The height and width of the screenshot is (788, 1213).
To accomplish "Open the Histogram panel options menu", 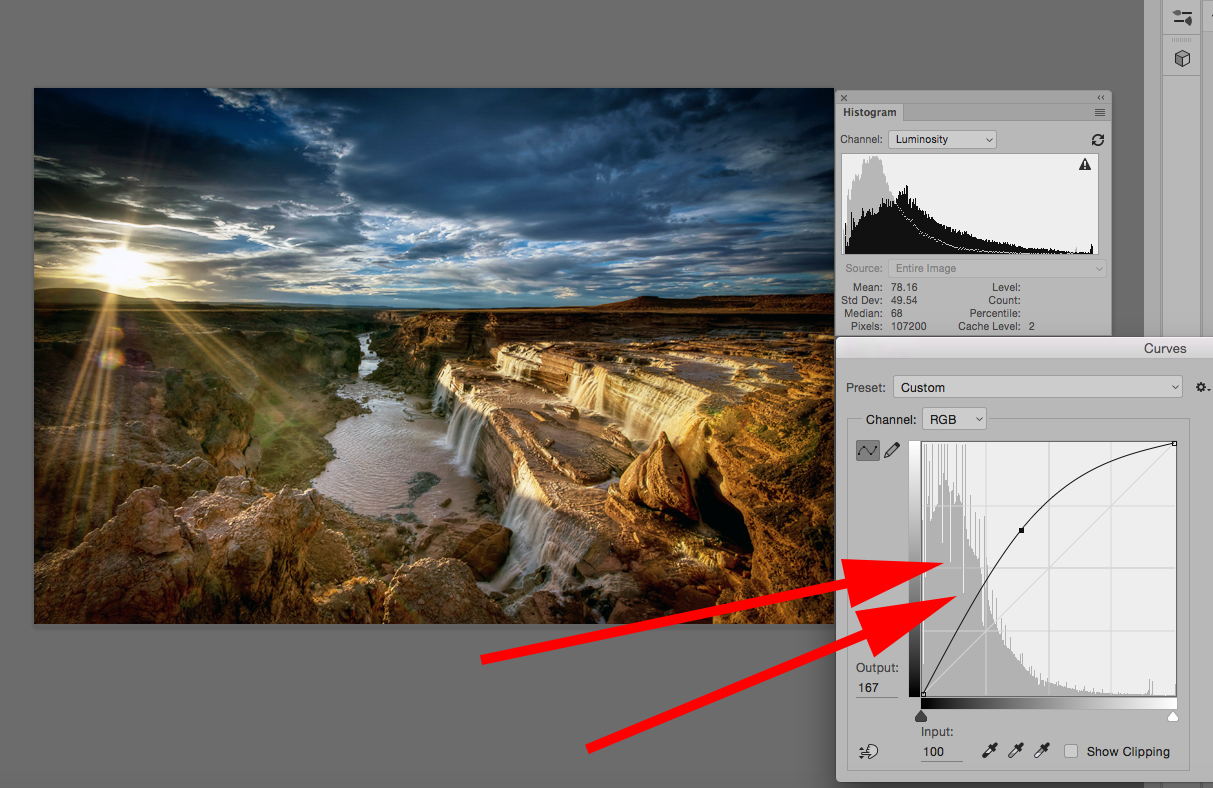I will [1100, 113].
